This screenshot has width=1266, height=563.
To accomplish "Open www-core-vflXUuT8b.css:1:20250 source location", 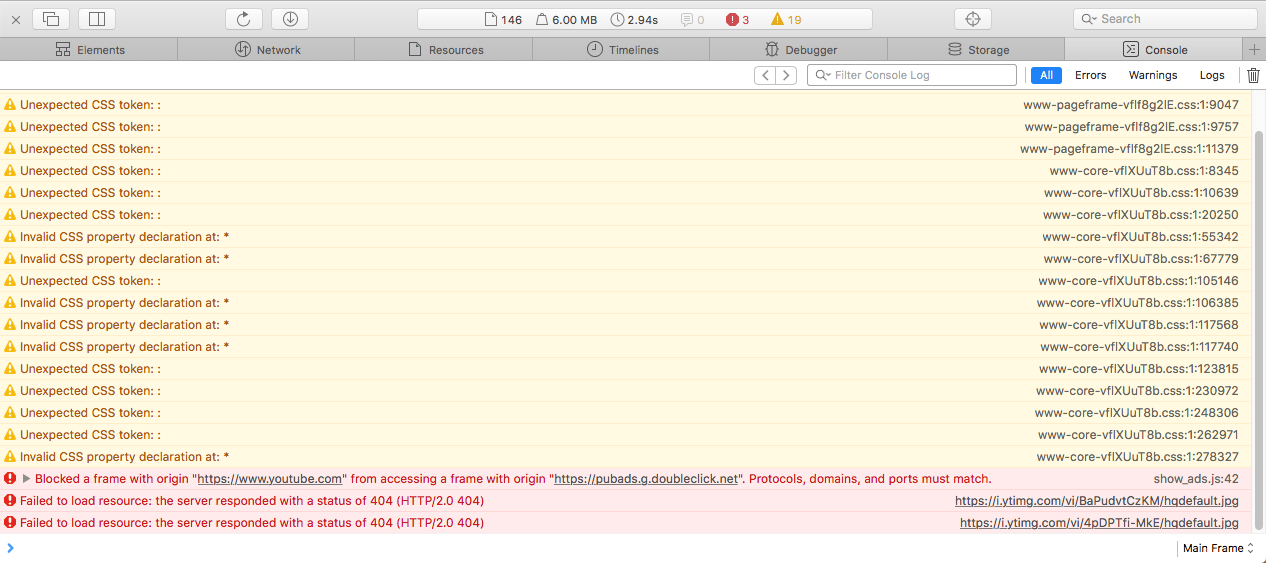I will pyautogui.click(x=1141, y=215).
